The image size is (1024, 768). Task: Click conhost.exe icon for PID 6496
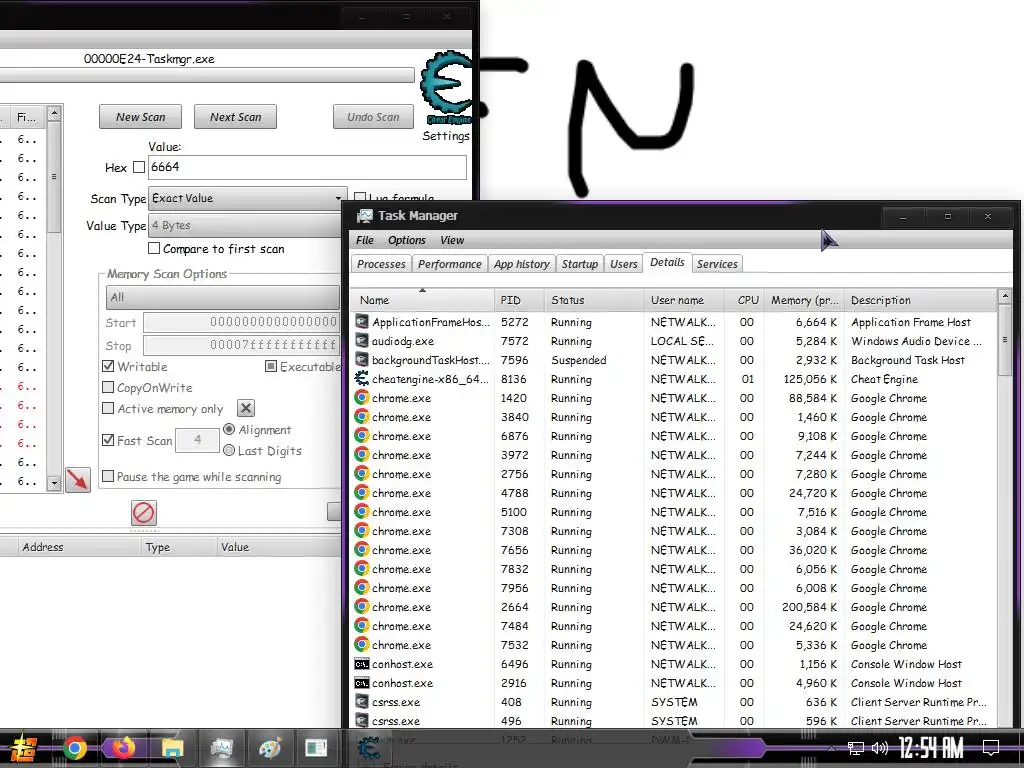click(362, 664)
